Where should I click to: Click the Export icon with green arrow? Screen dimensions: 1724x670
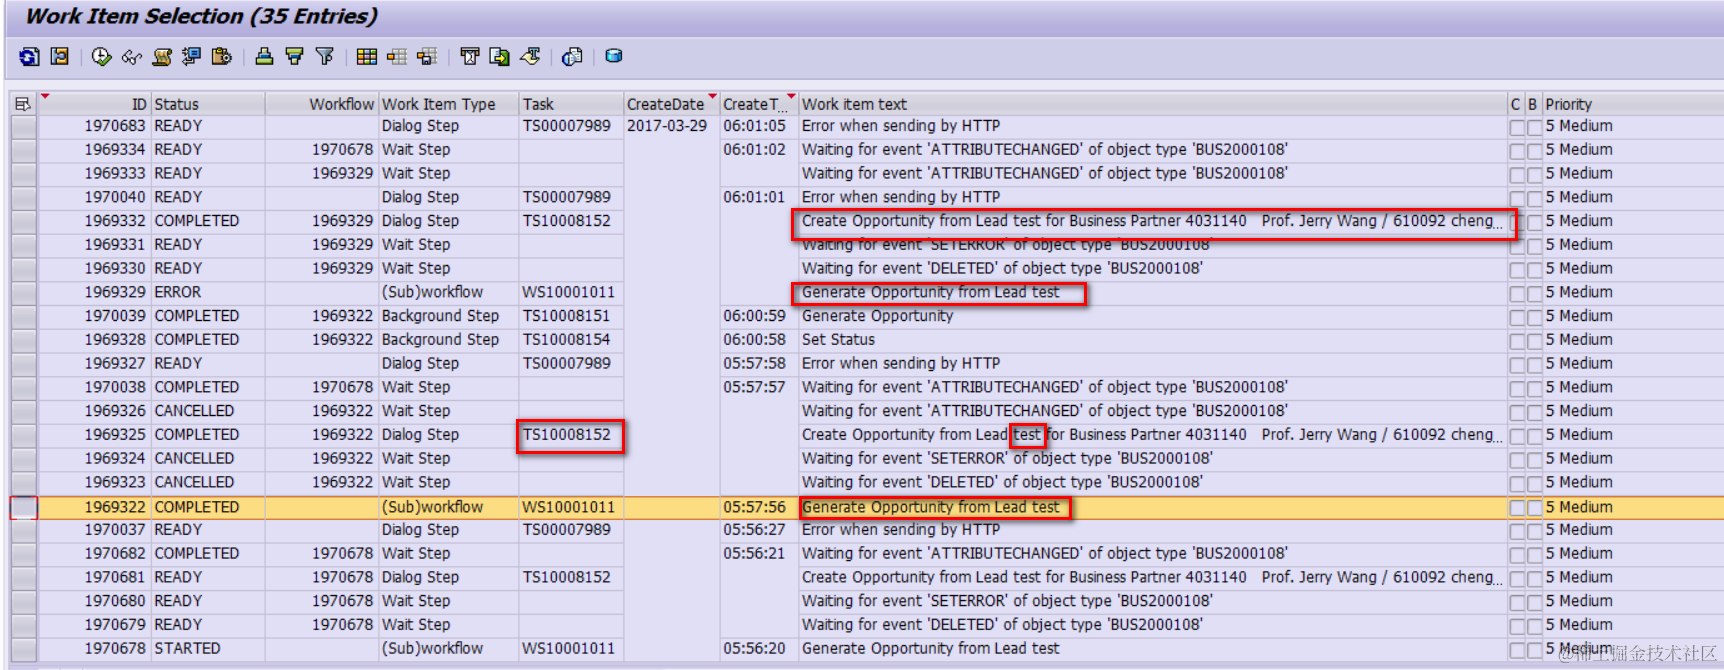tap(499, 57)
